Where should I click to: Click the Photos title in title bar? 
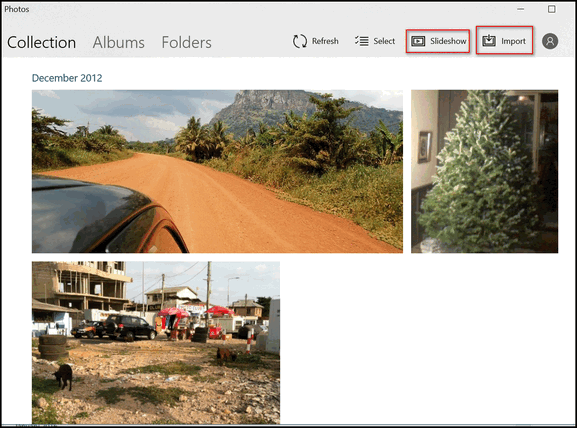17,9
